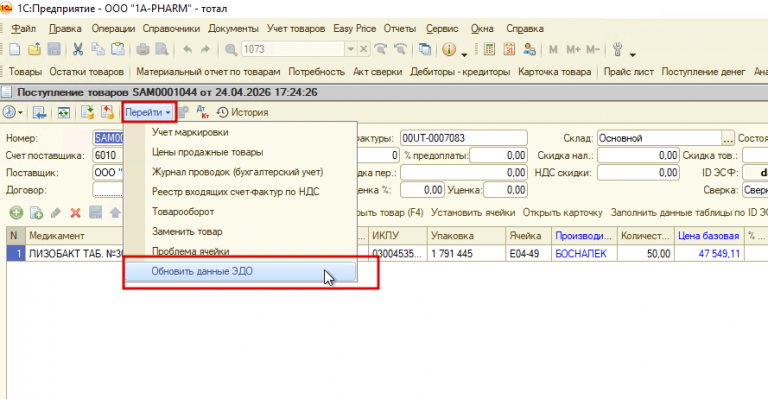Open file using the folder icon
This screenshot has width=768, height=399.
tap(34, 49)
